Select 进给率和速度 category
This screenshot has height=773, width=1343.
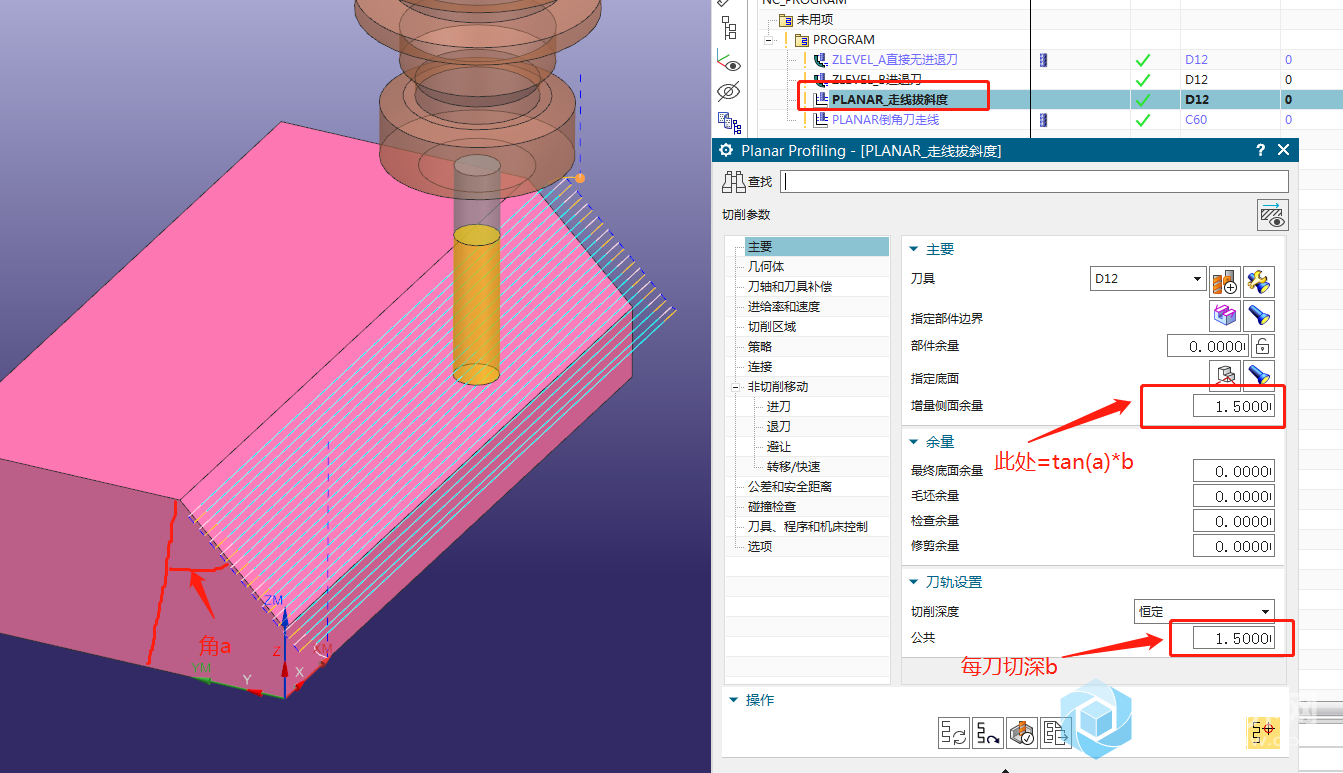pyautogui.click(x=784, y=307)
